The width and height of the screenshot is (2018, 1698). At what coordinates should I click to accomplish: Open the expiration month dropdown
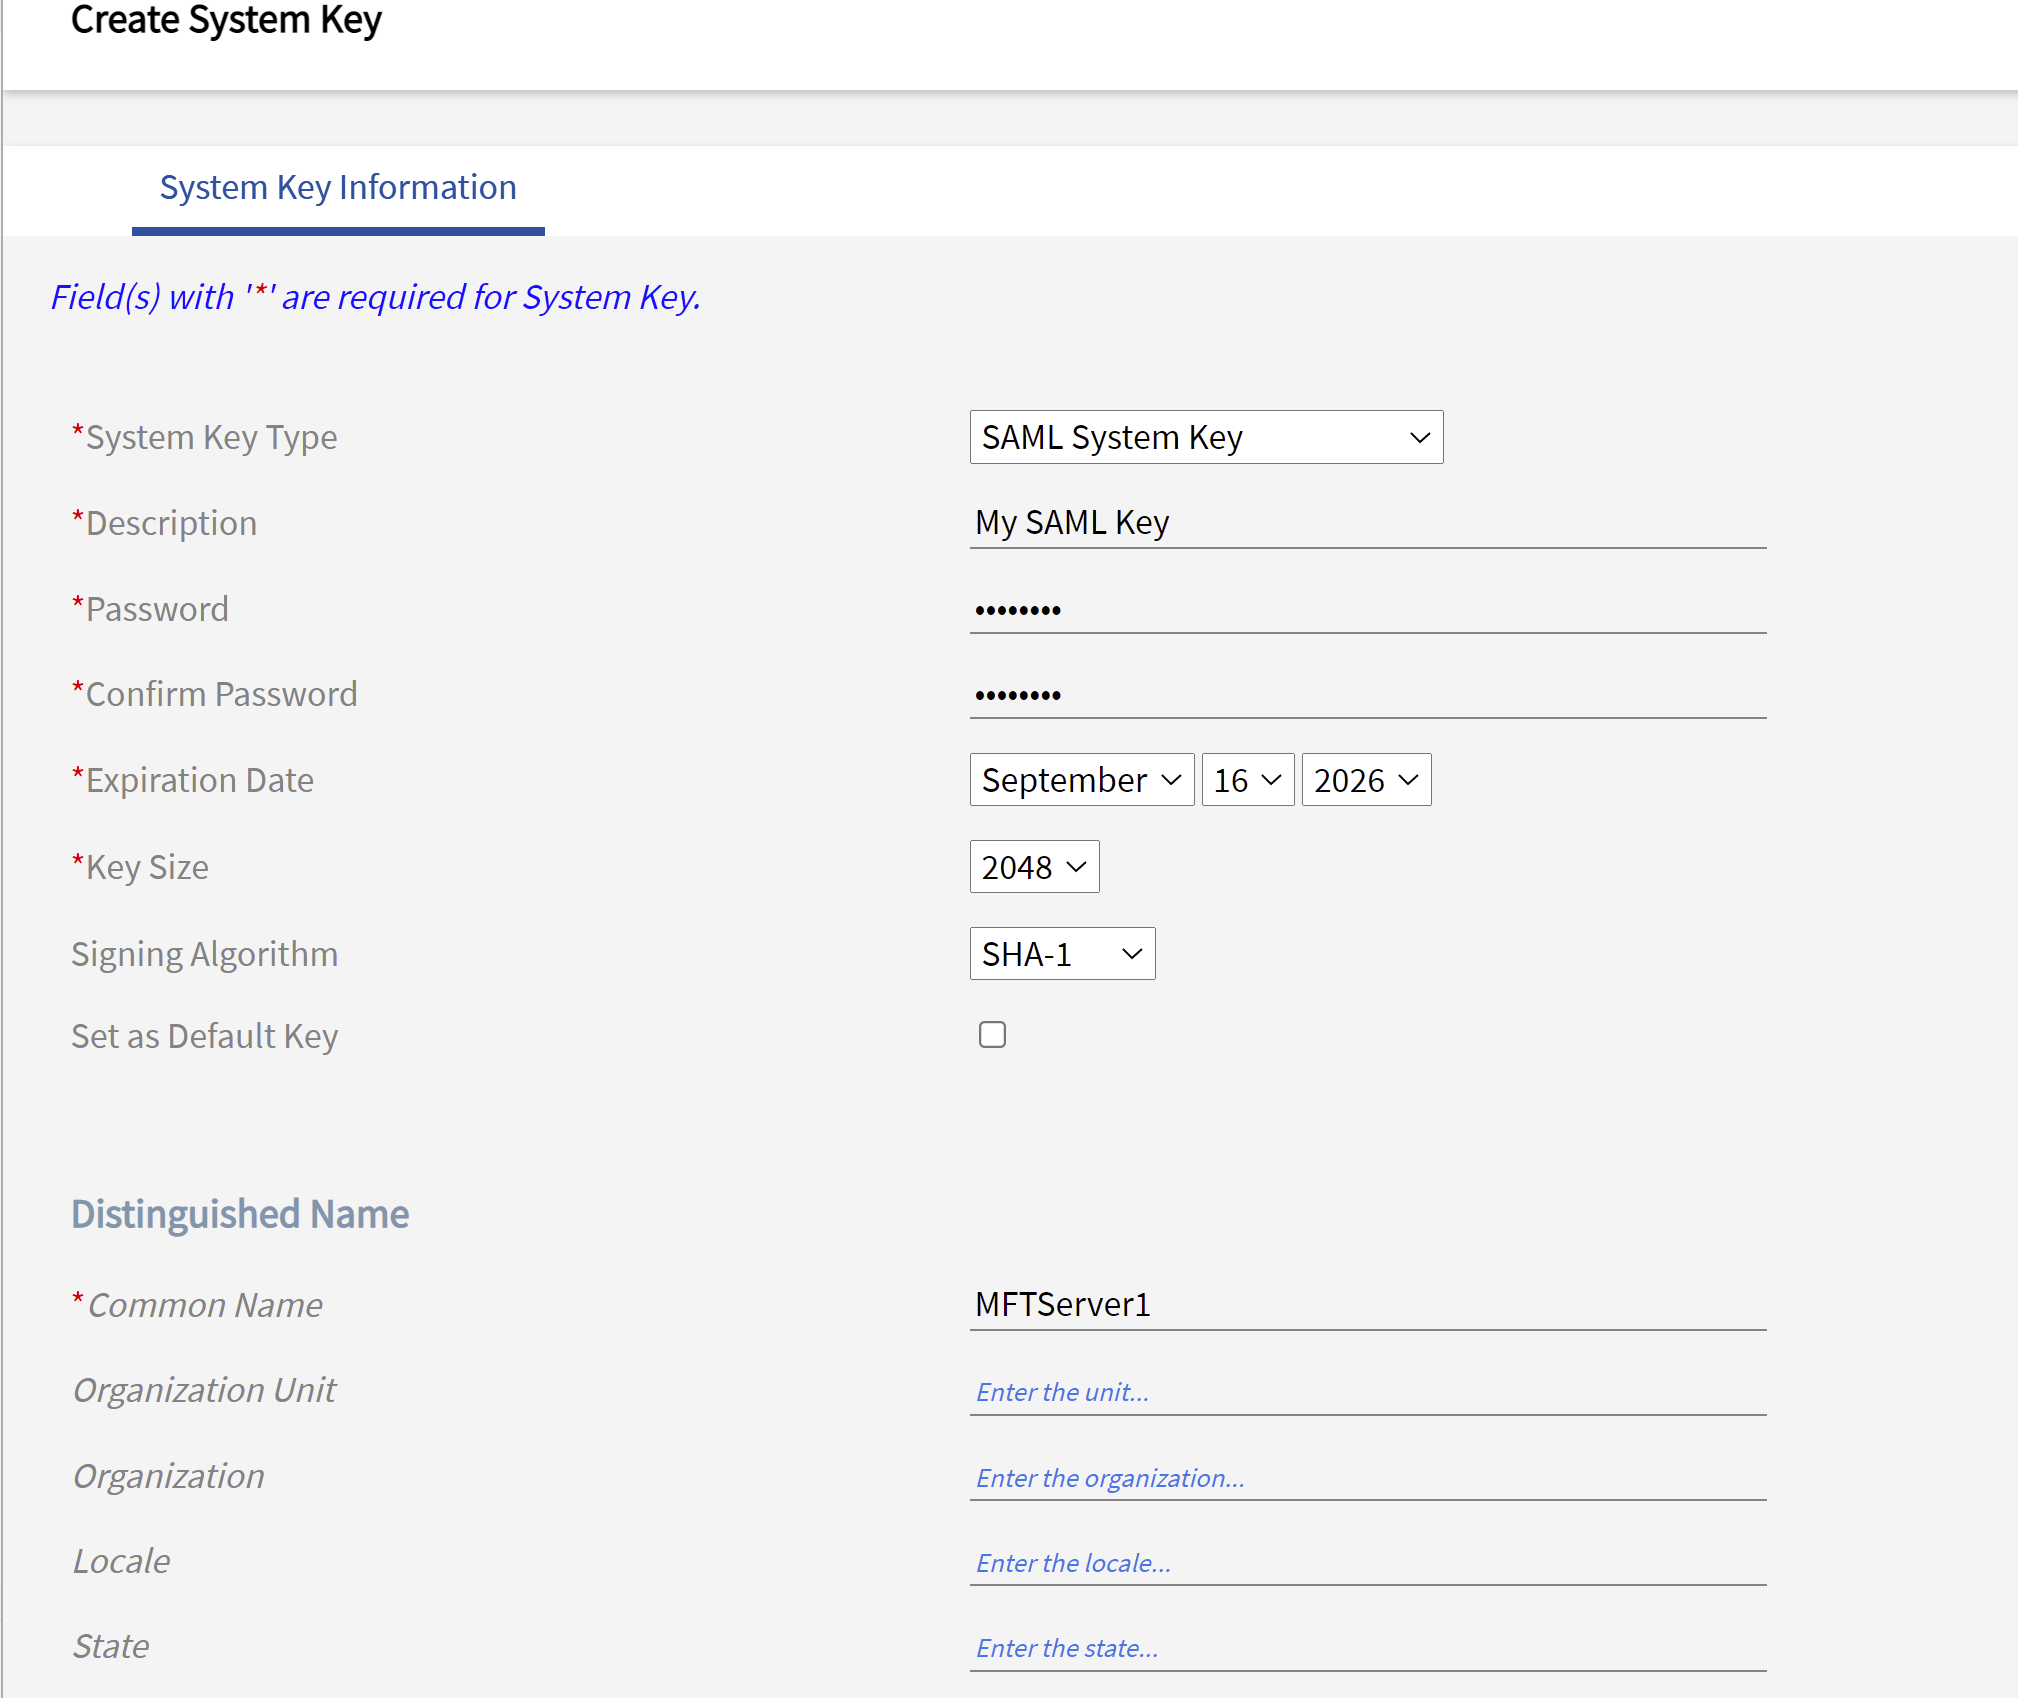click(1081, 780)
